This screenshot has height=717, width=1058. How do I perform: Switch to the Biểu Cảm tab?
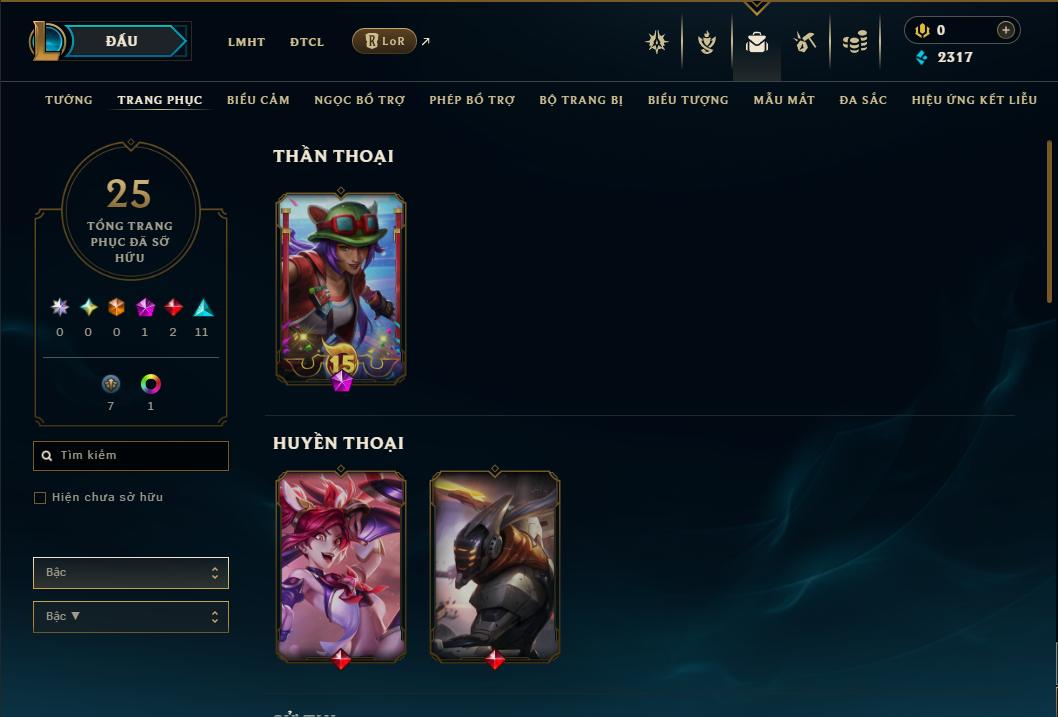[x=258, y=100]
